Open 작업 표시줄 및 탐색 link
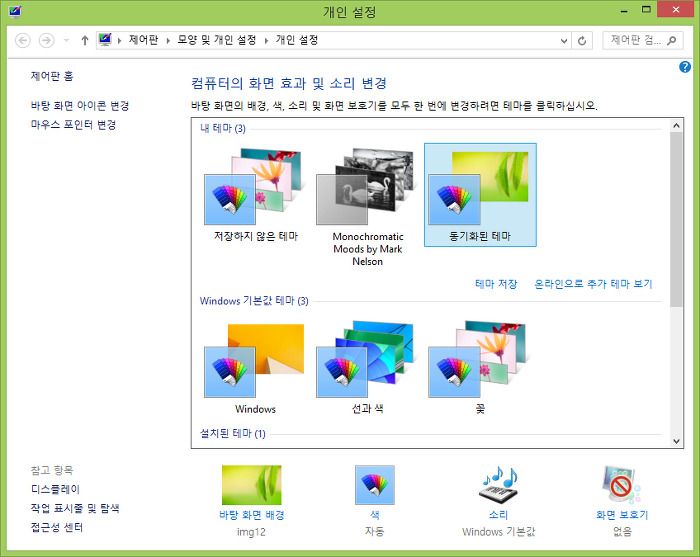700x557 pixels. point(75,508)
